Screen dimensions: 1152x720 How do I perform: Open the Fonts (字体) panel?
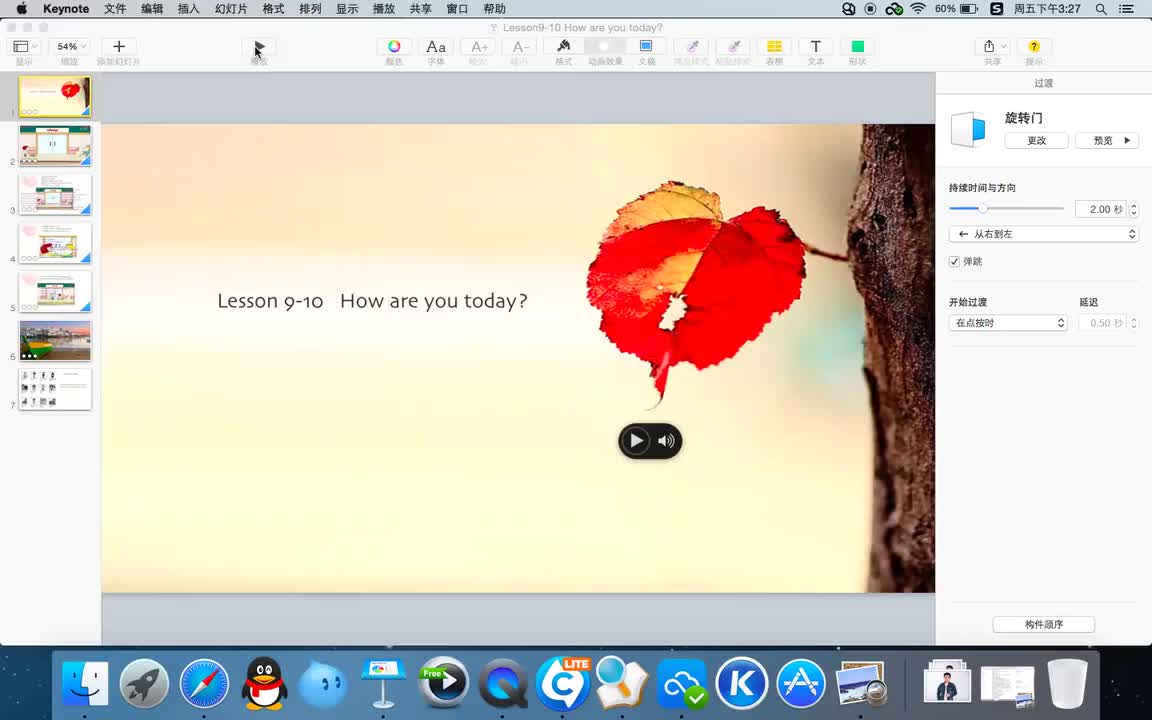[x=436, y=47]
